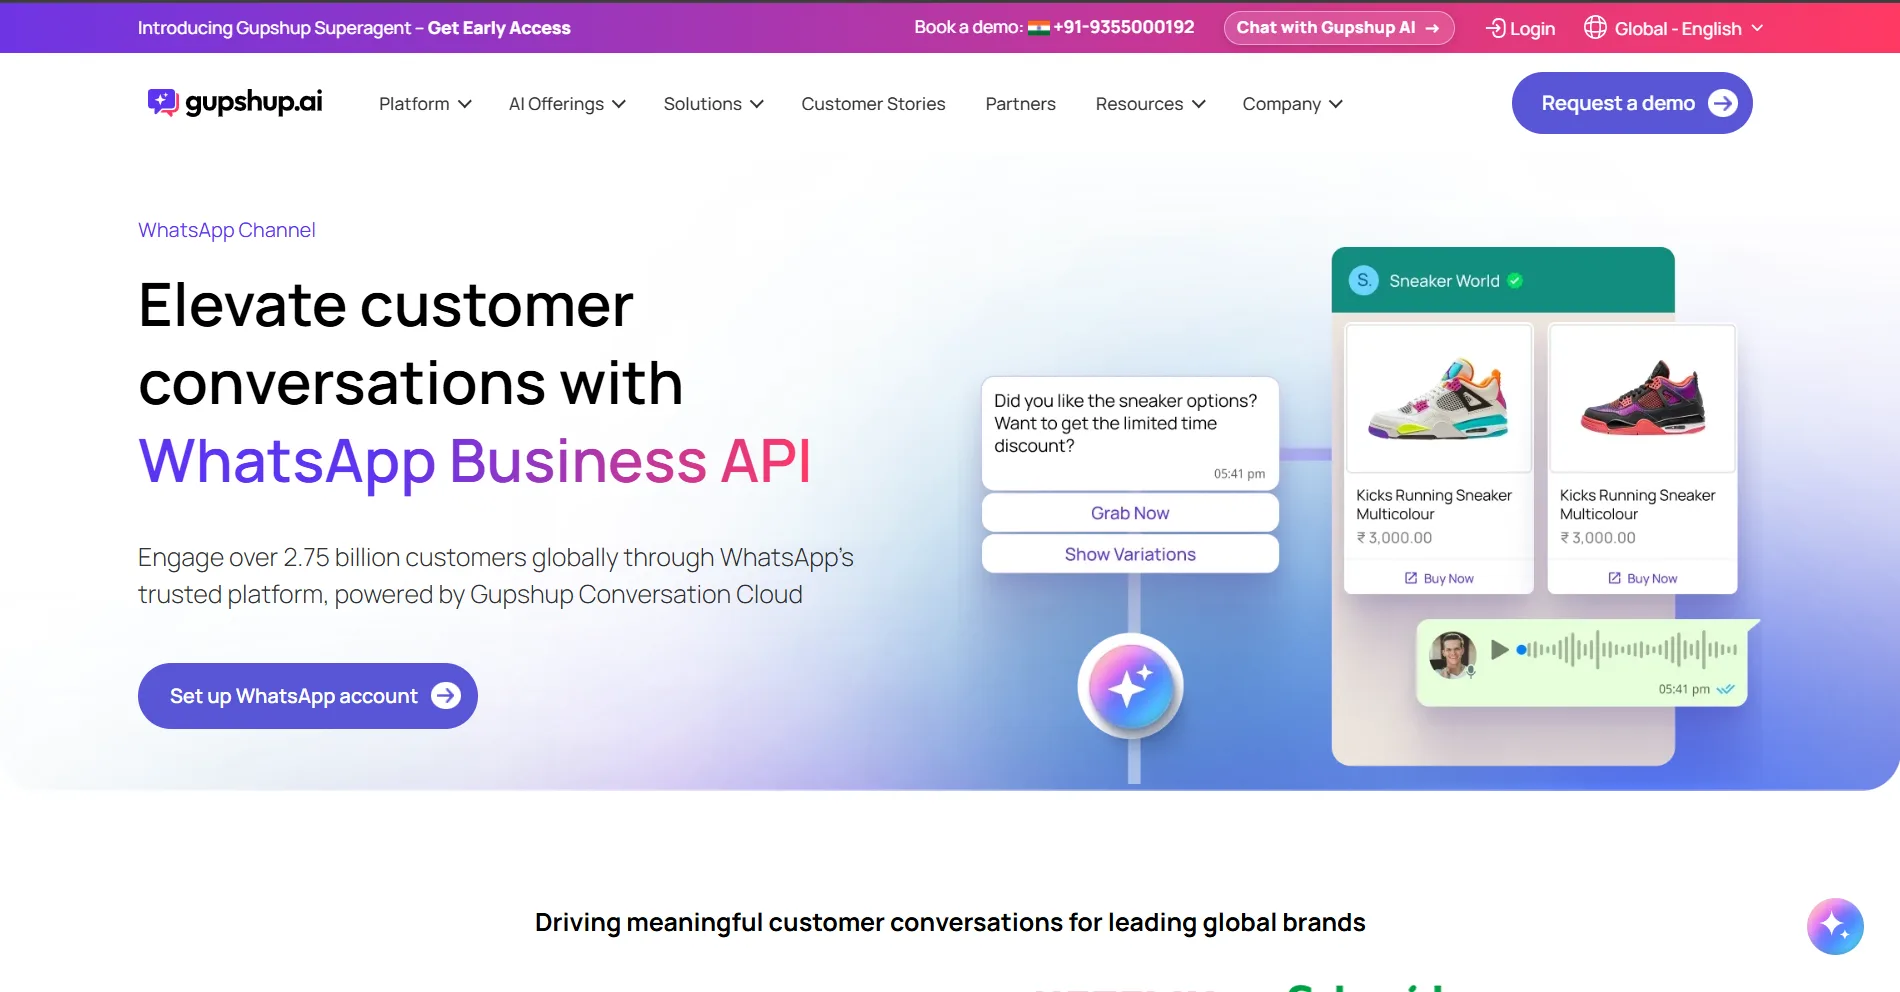Open floating sparkle AI chat widget
Screen dimensions: 1900x992
[1835, 926]
